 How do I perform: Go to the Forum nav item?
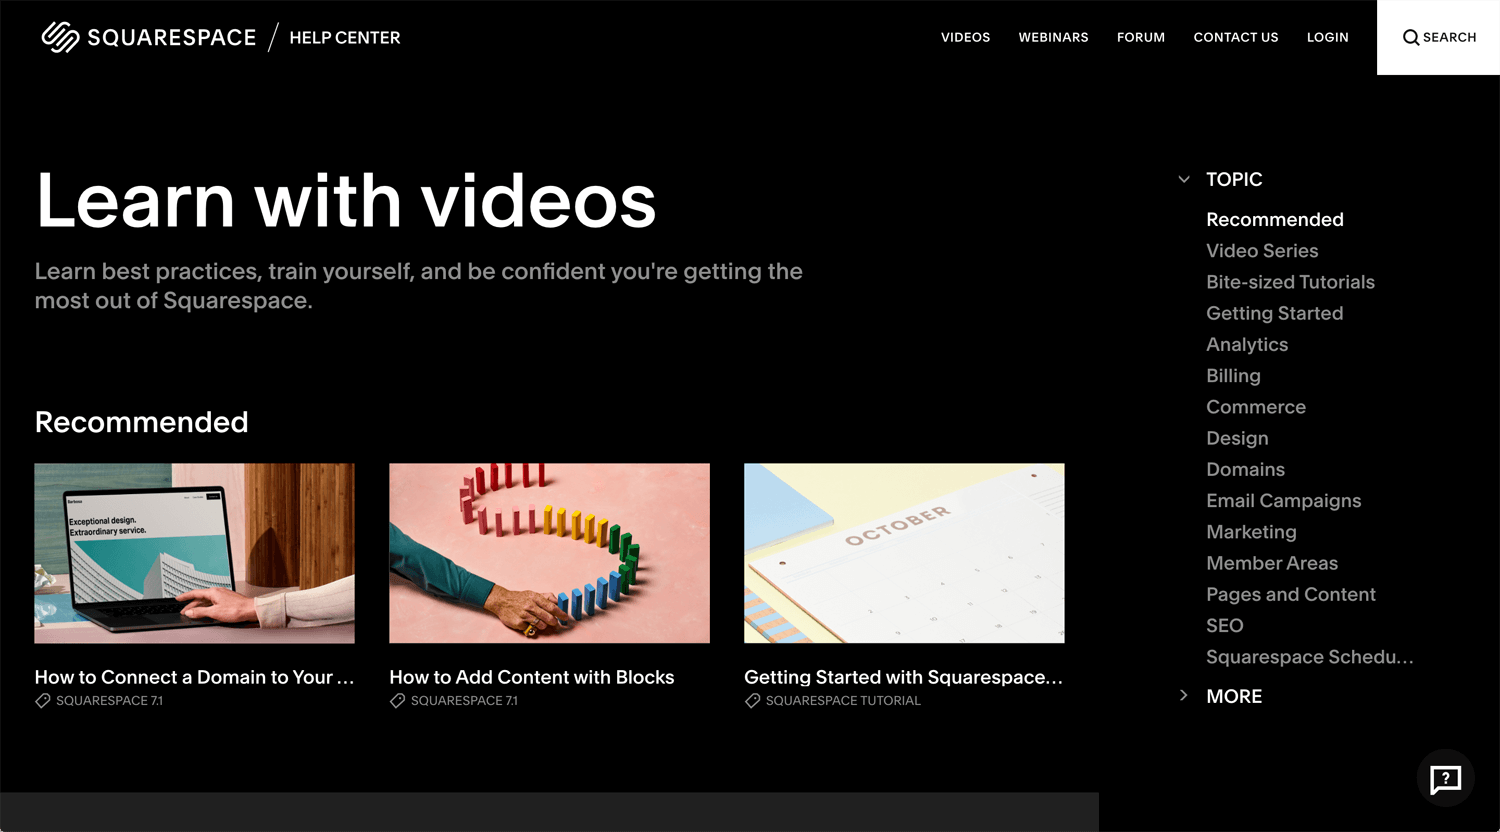tap(1141, 37)
